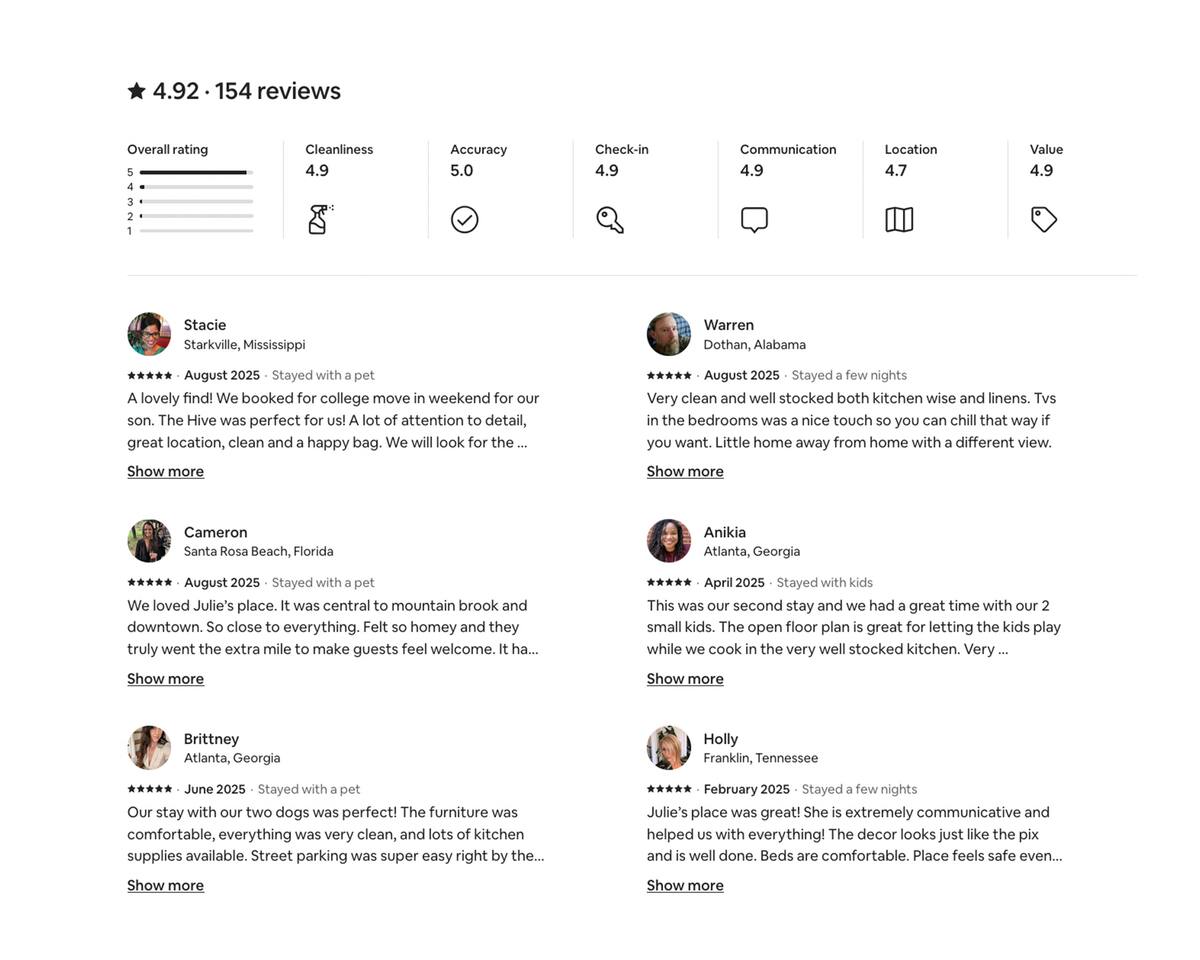The image size is (1200, 960).
Task: Click the Cleanliness spray bottle icon
Action: click(319, 219)
